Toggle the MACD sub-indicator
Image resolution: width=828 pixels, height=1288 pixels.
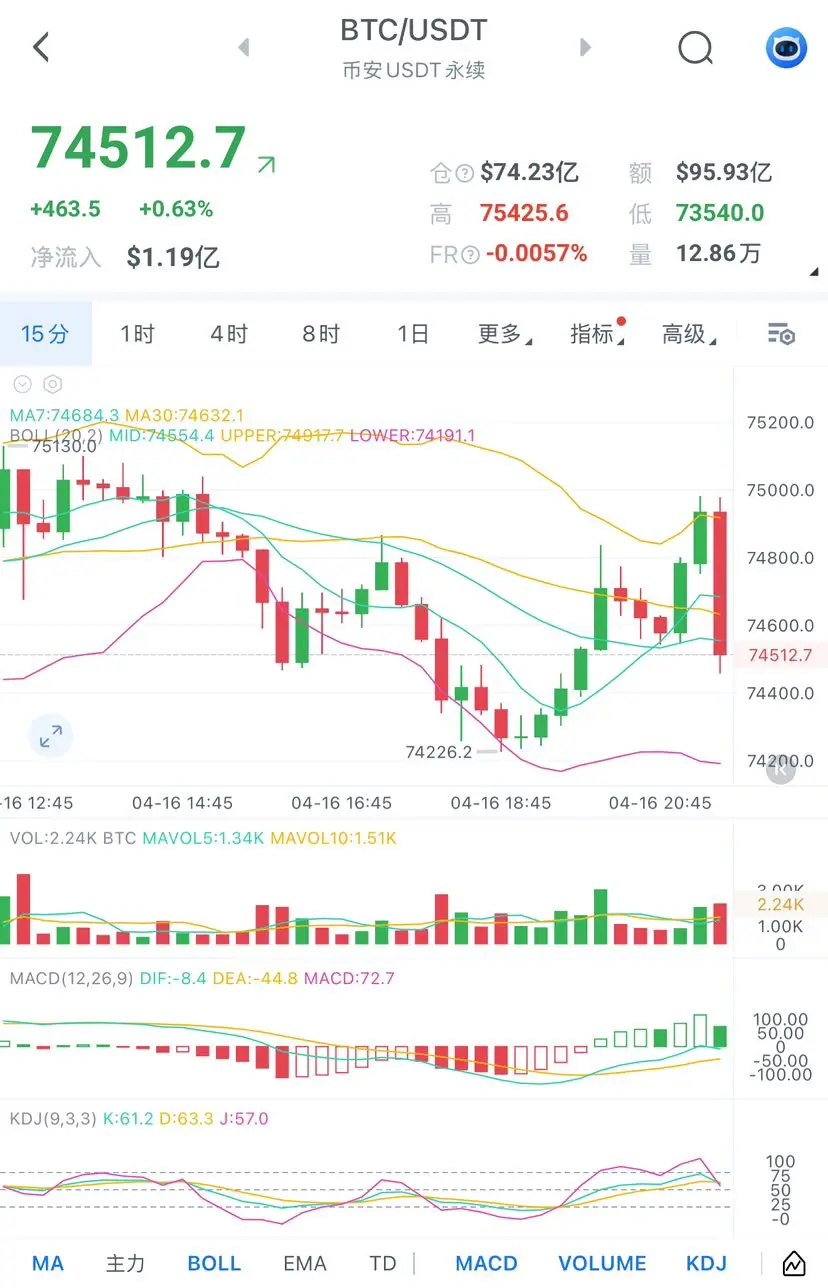486,1263
